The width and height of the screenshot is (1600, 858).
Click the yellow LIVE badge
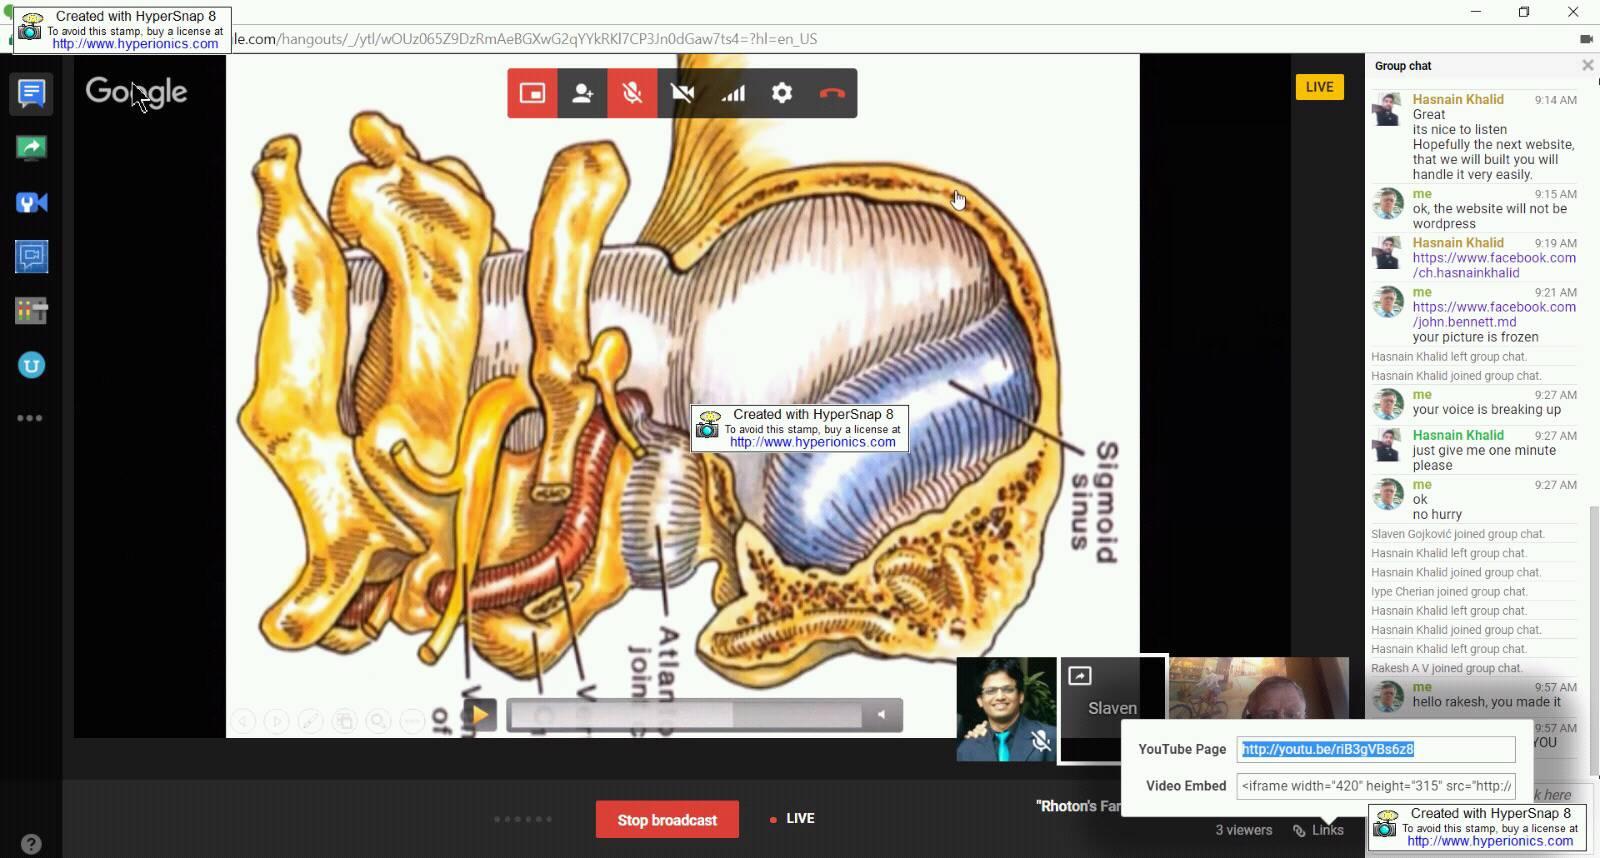1319,87
